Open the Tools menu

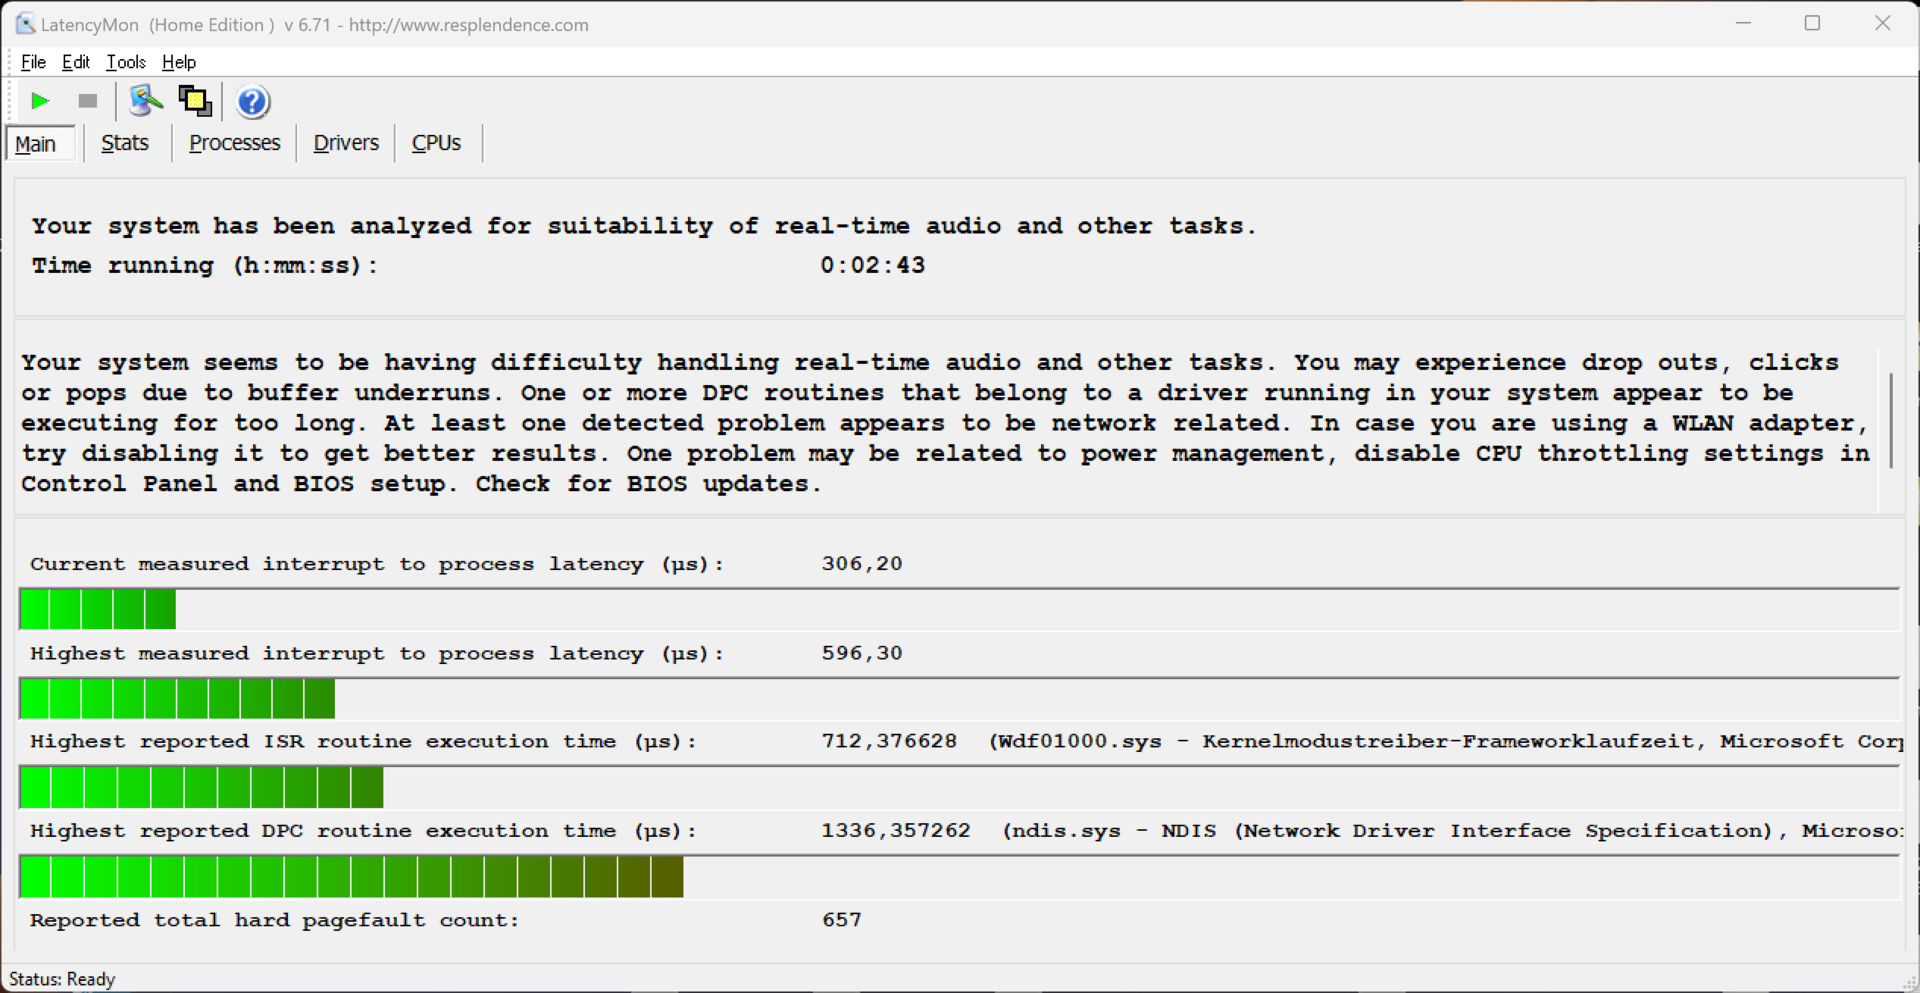pyautogui.click(x=126, y=62)
